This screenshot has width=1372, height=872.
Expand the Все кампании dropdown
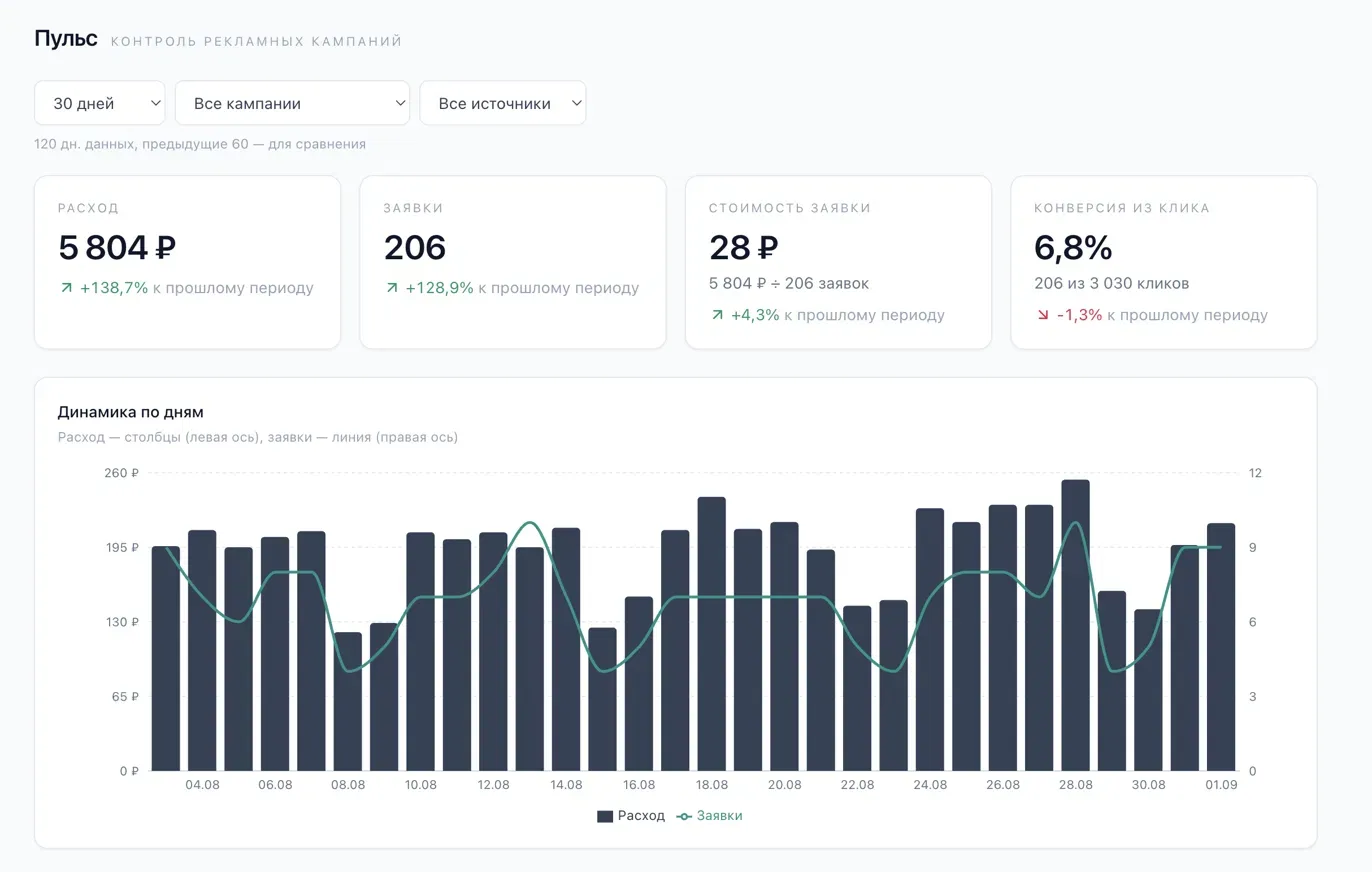click(x=292, y=103)
